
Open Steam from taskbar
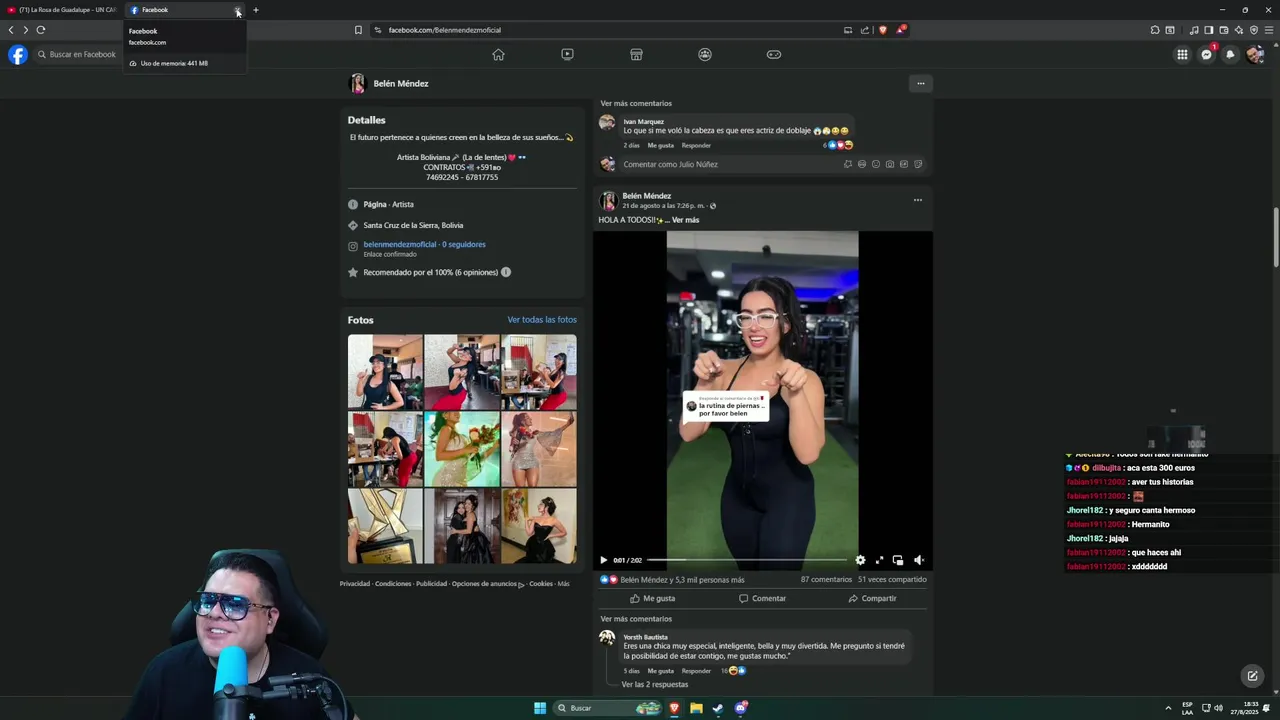(718, 708)
